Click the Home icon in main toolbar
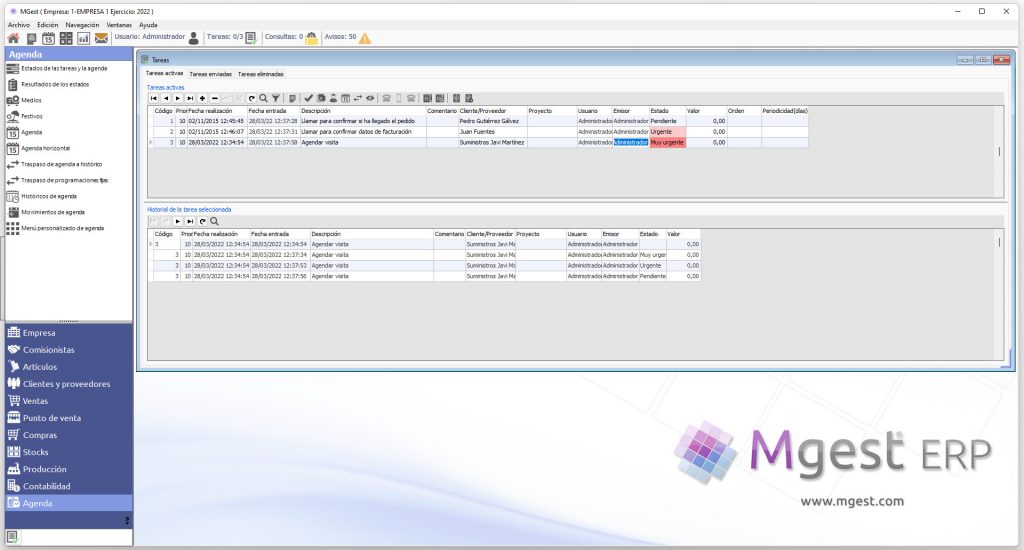The image size is (1024, 550). pos(13,39)
